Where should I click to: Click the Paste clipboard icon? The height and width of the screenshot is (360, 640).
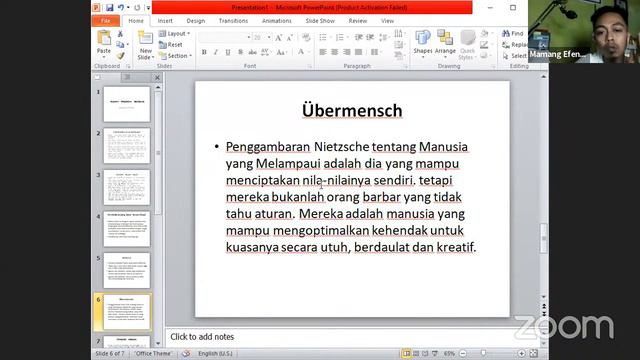coord(104,38)
